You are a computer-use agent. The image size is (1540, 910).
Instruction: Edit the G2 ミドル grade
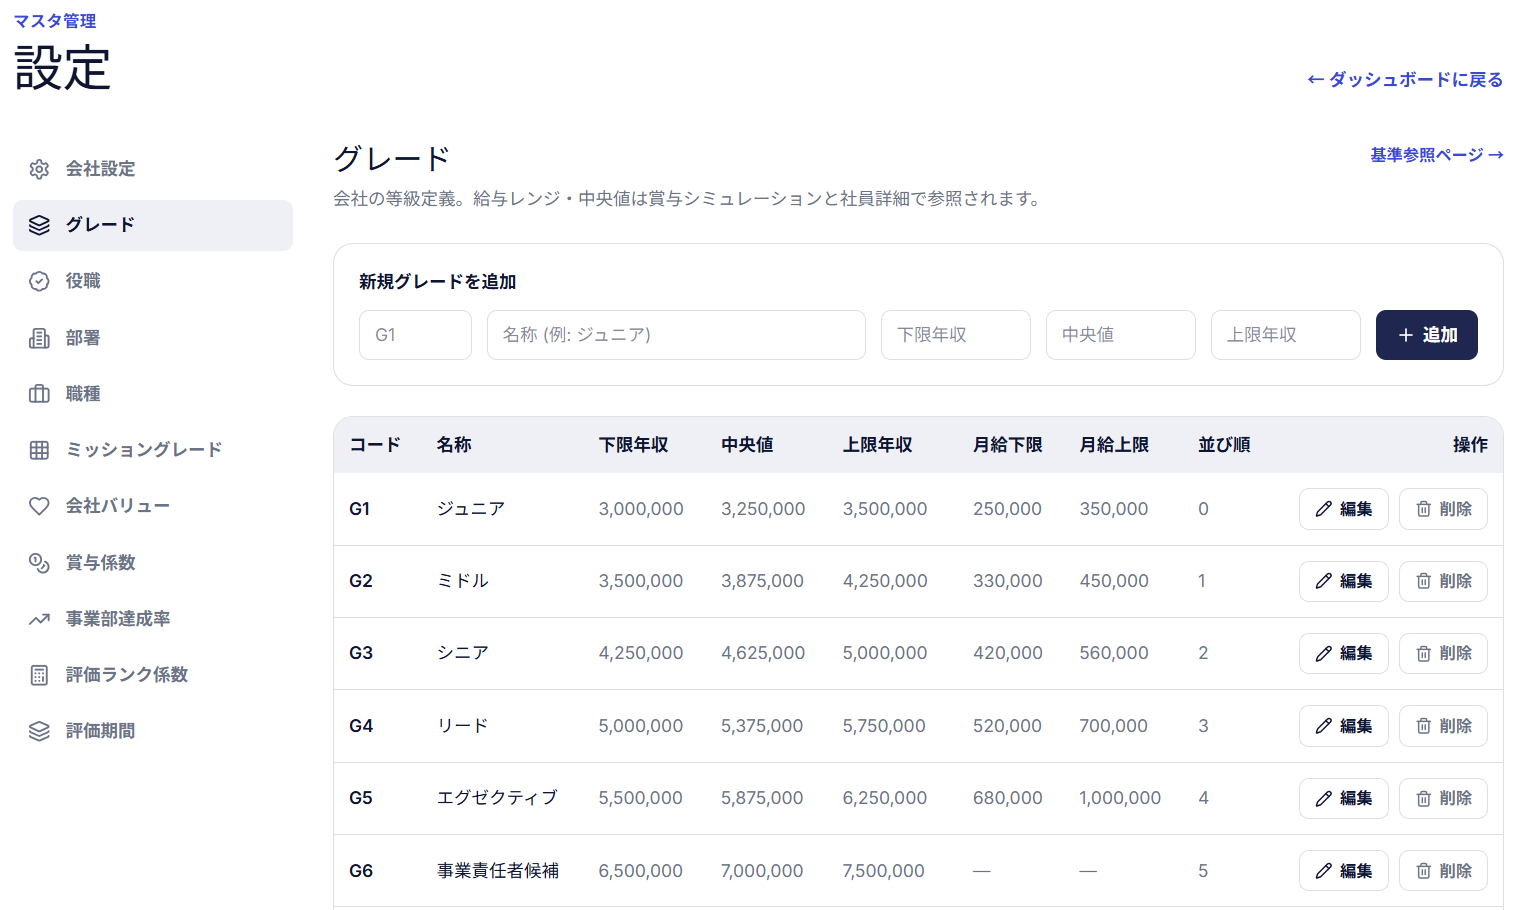[x=1344, y=581]
